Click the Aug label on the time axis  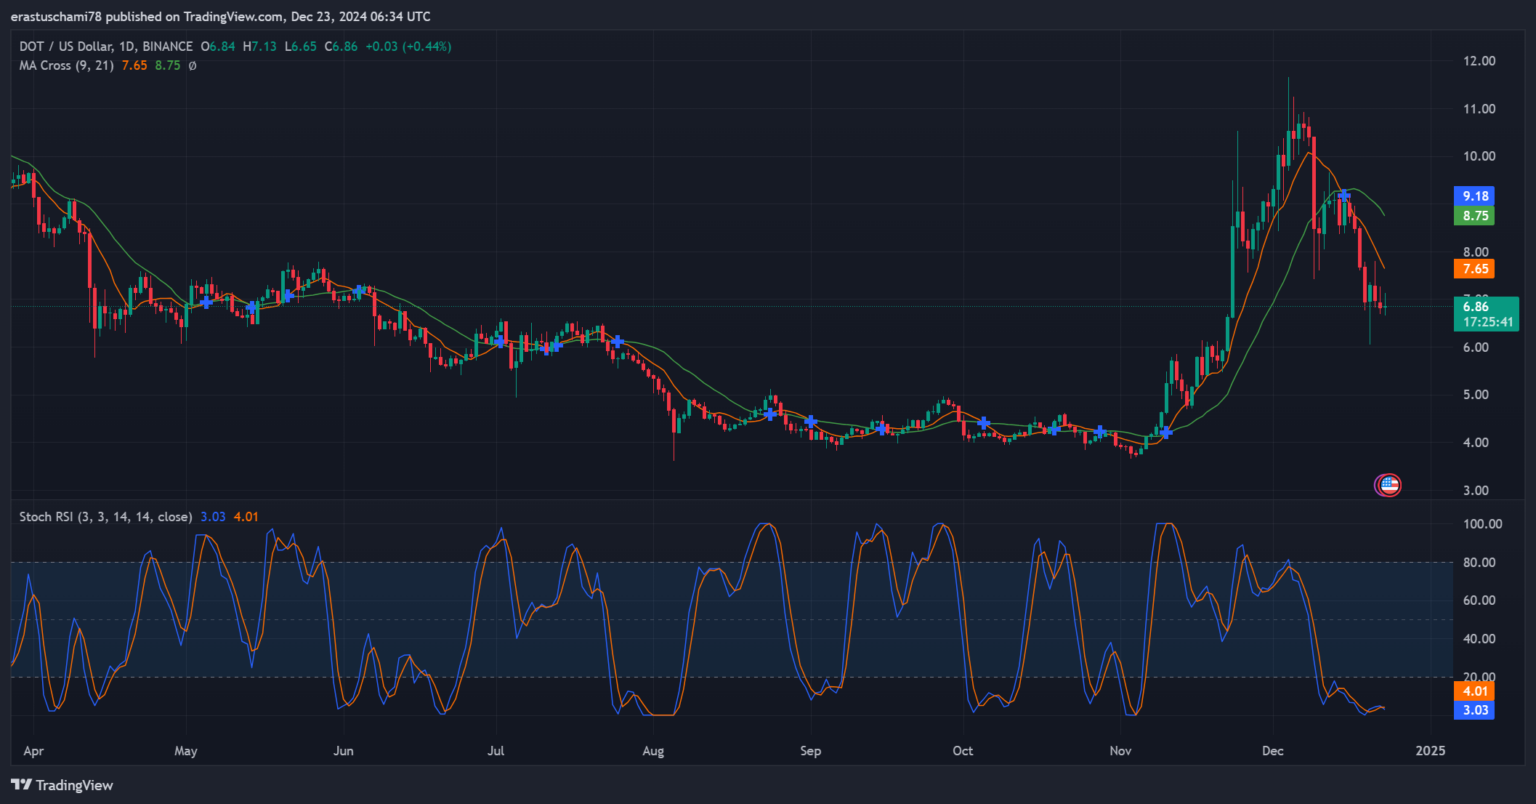click(653, 750)
